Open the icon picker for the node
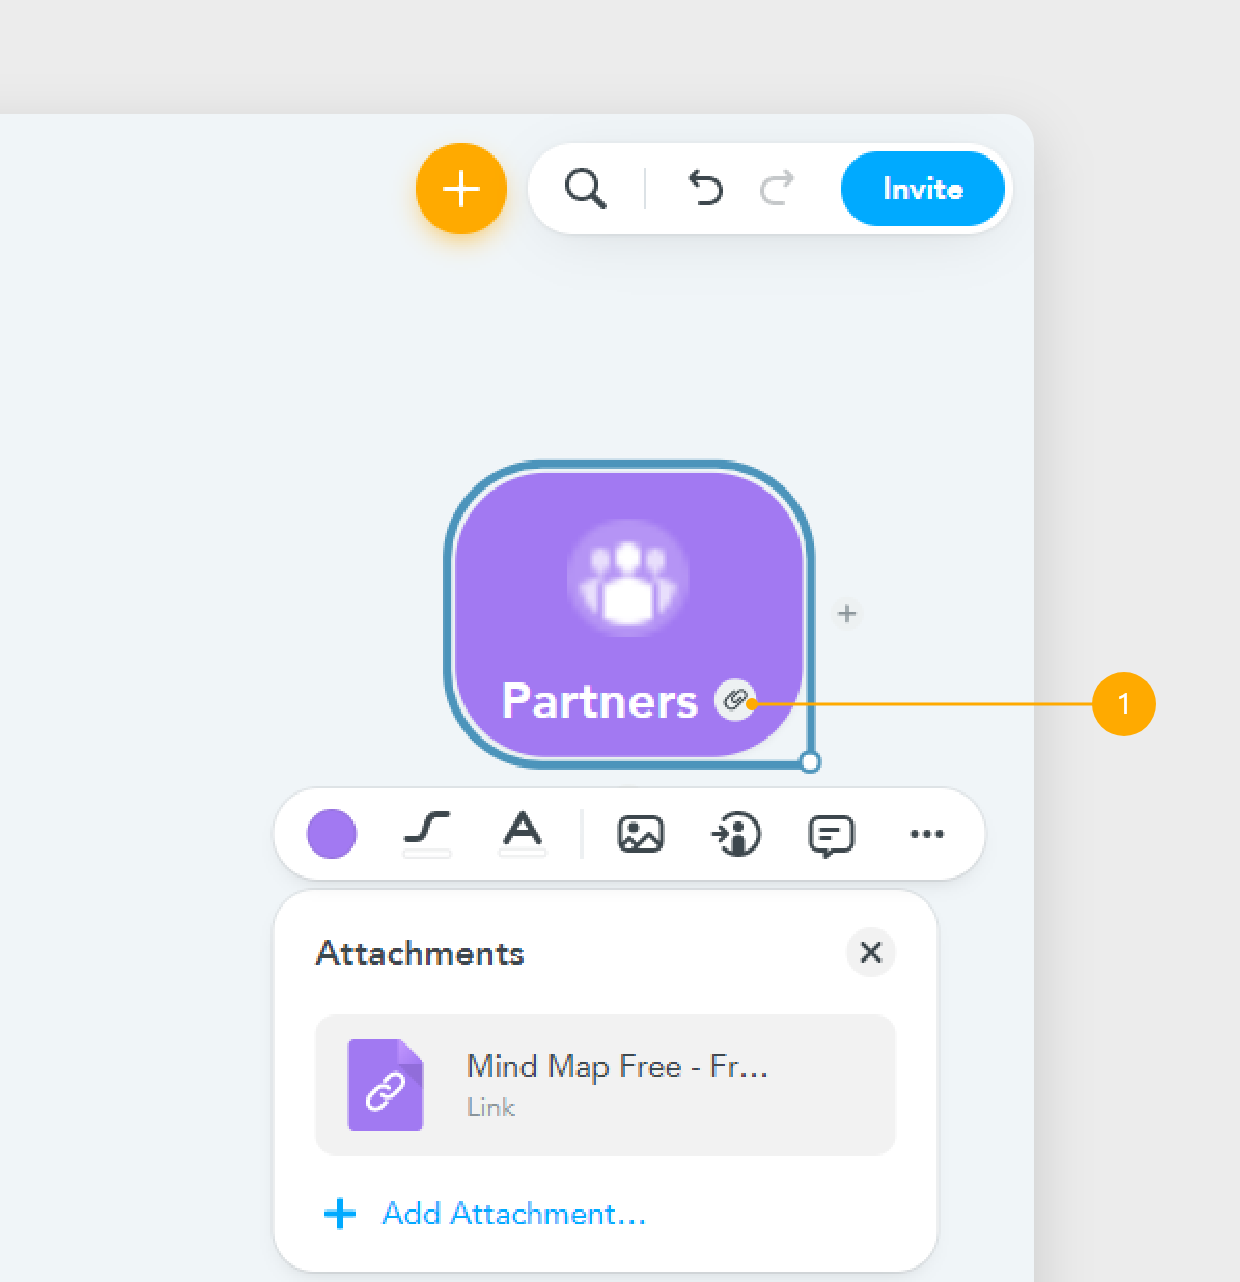Screen dimensions: 1240x1282 [x=736, y=833]
